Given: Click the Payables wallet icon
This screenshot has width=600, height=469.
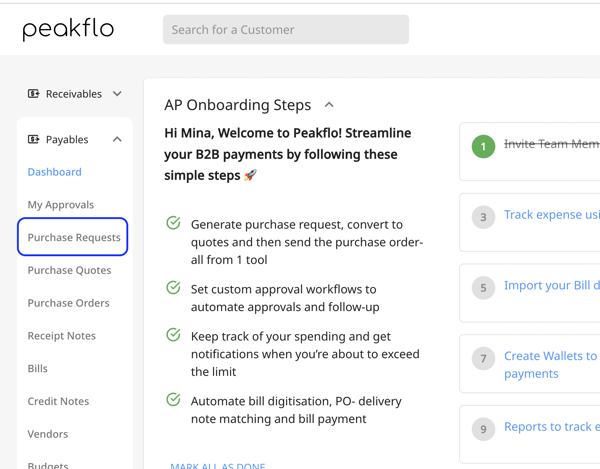Looking at the screenshot, I should click(34, 139).
